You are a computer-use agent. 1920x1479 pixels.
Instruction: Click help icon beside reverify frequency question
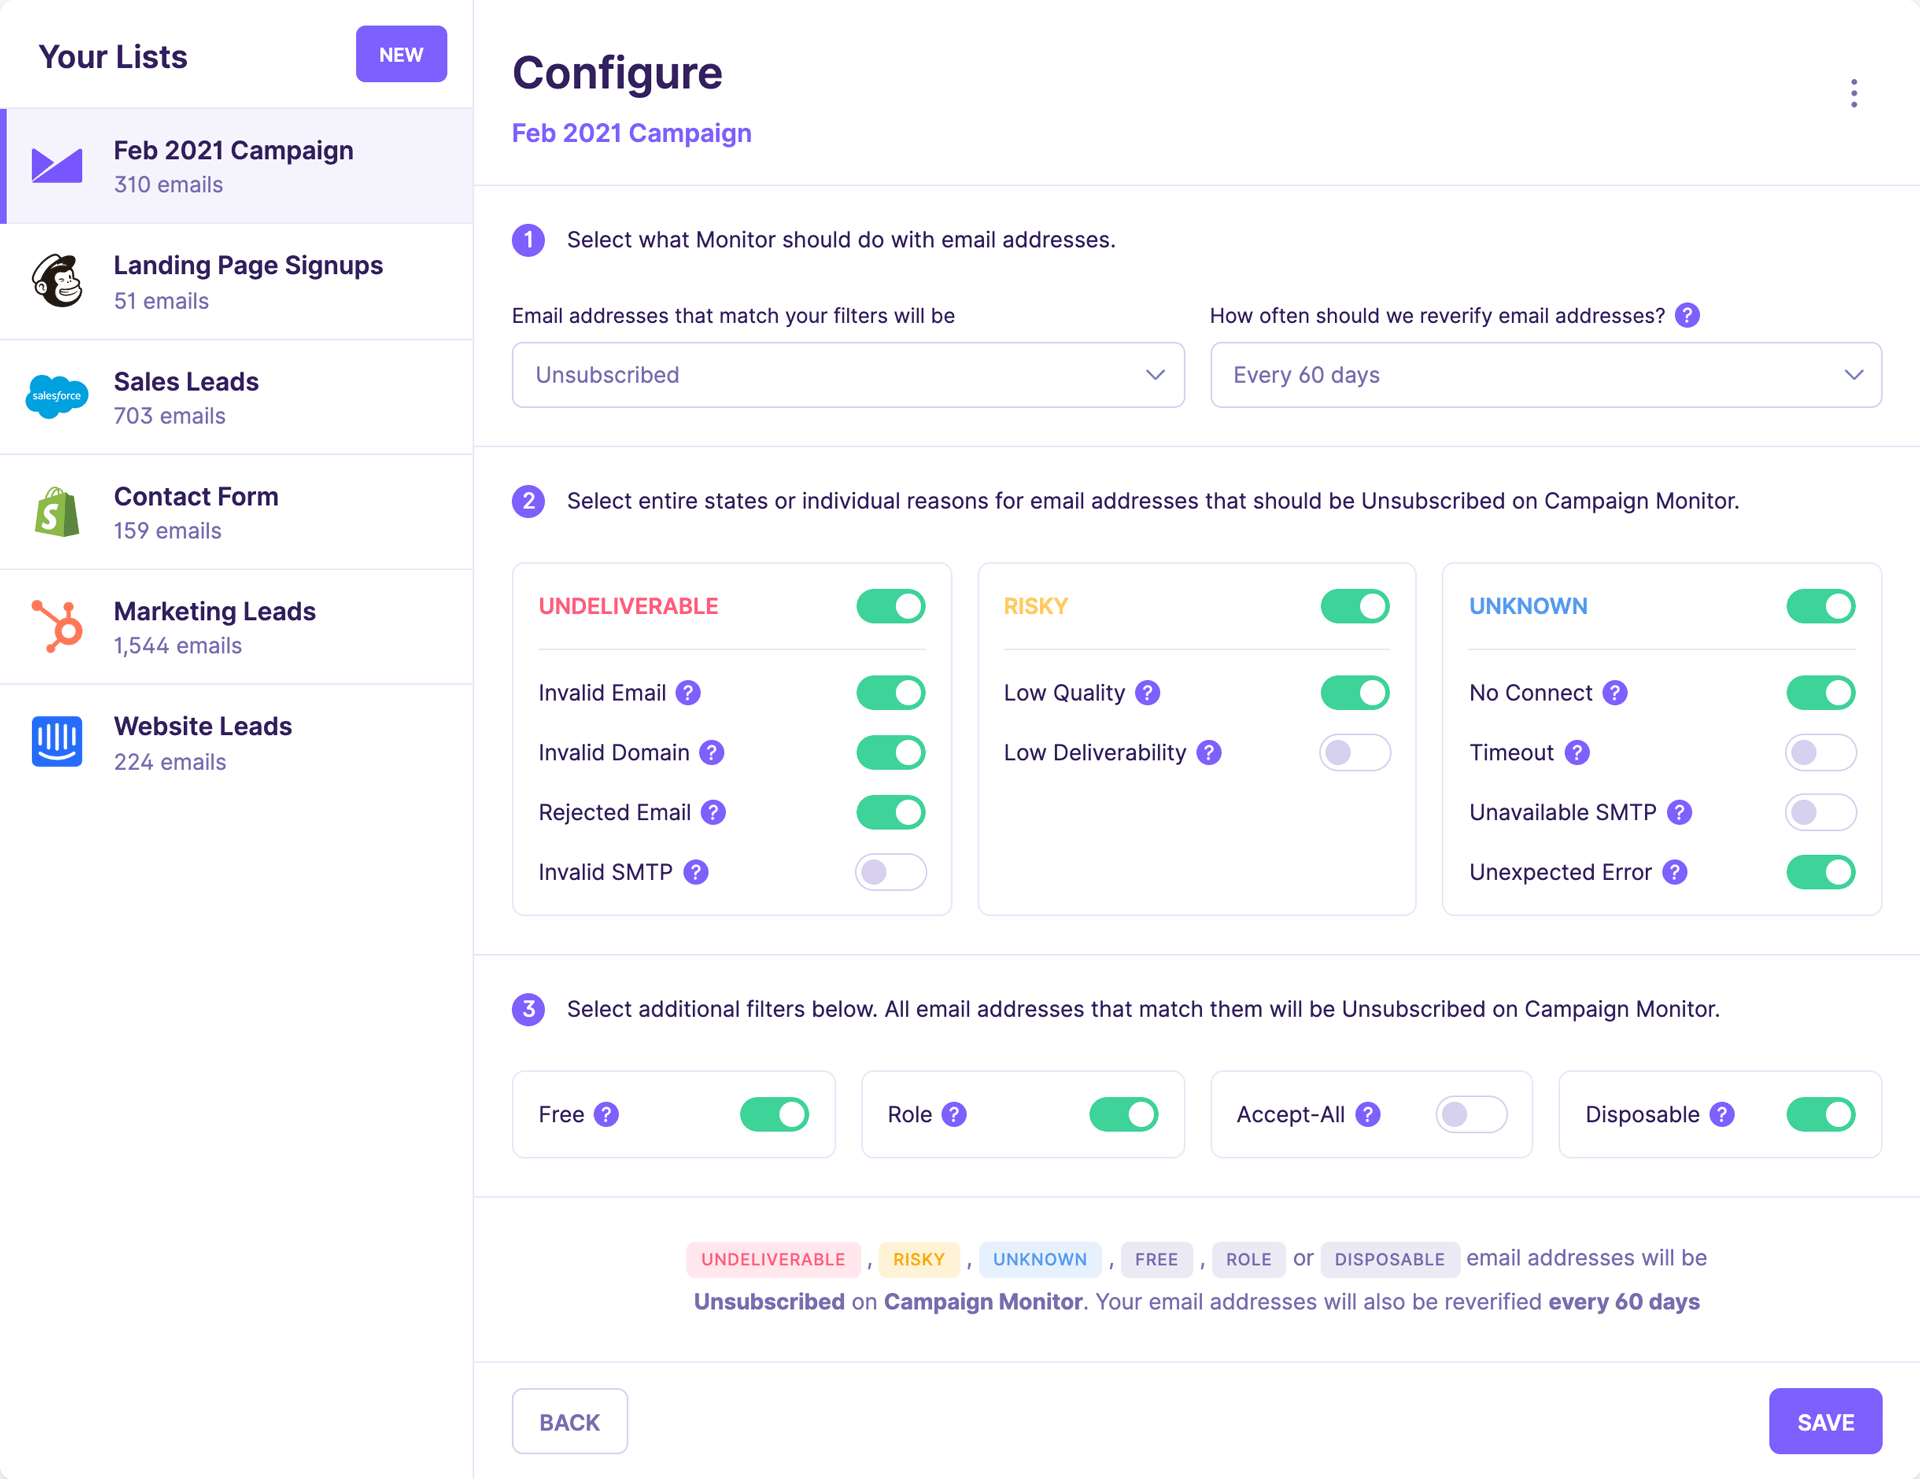(1687, 316)
